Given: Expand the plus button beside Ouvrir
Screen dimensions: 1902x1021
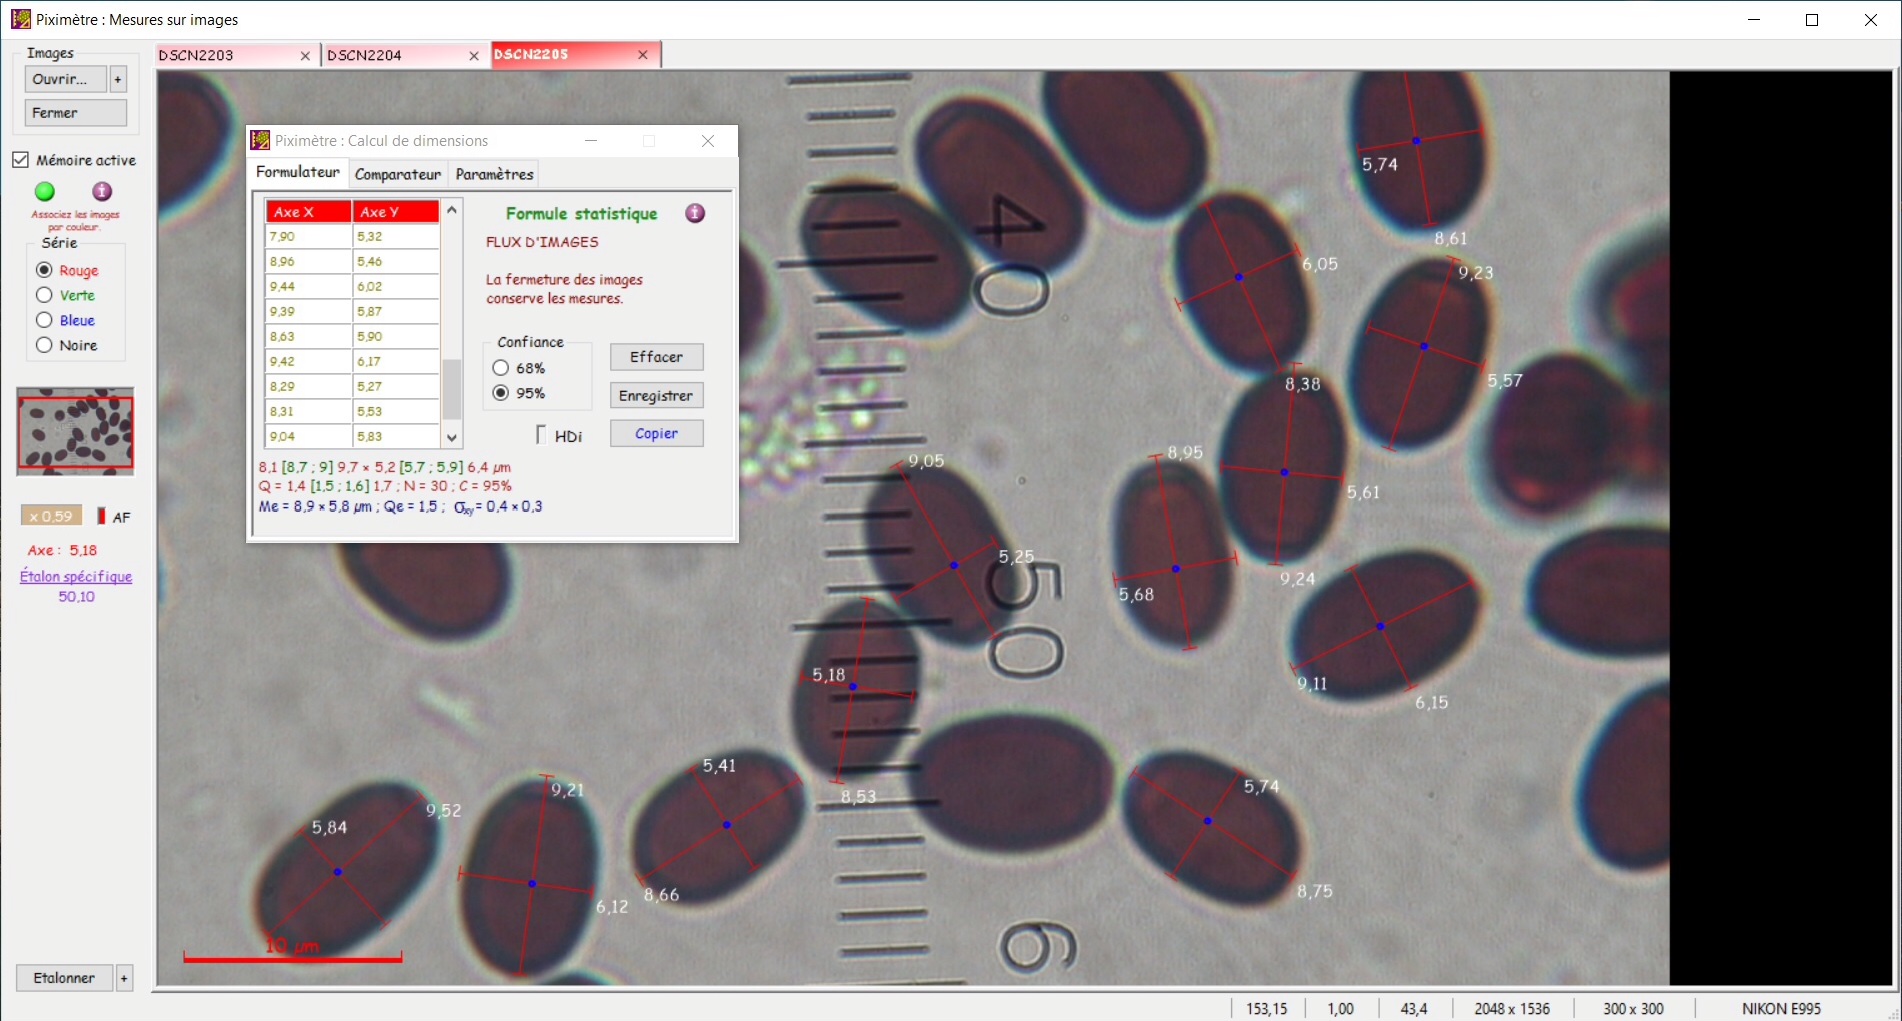Looking at the screenshot, I should tap(118, 79).
